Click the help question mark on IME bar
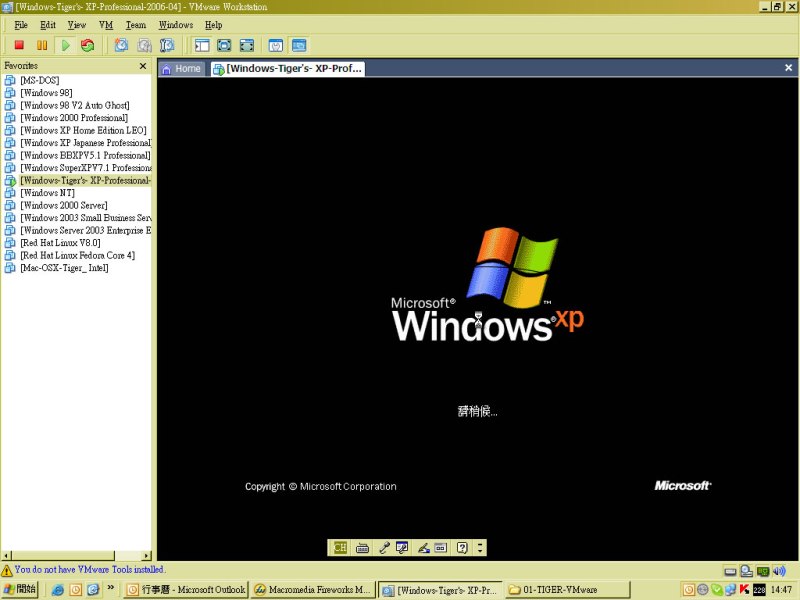Viewport: 800px width, 600px height. coord(462,548)
